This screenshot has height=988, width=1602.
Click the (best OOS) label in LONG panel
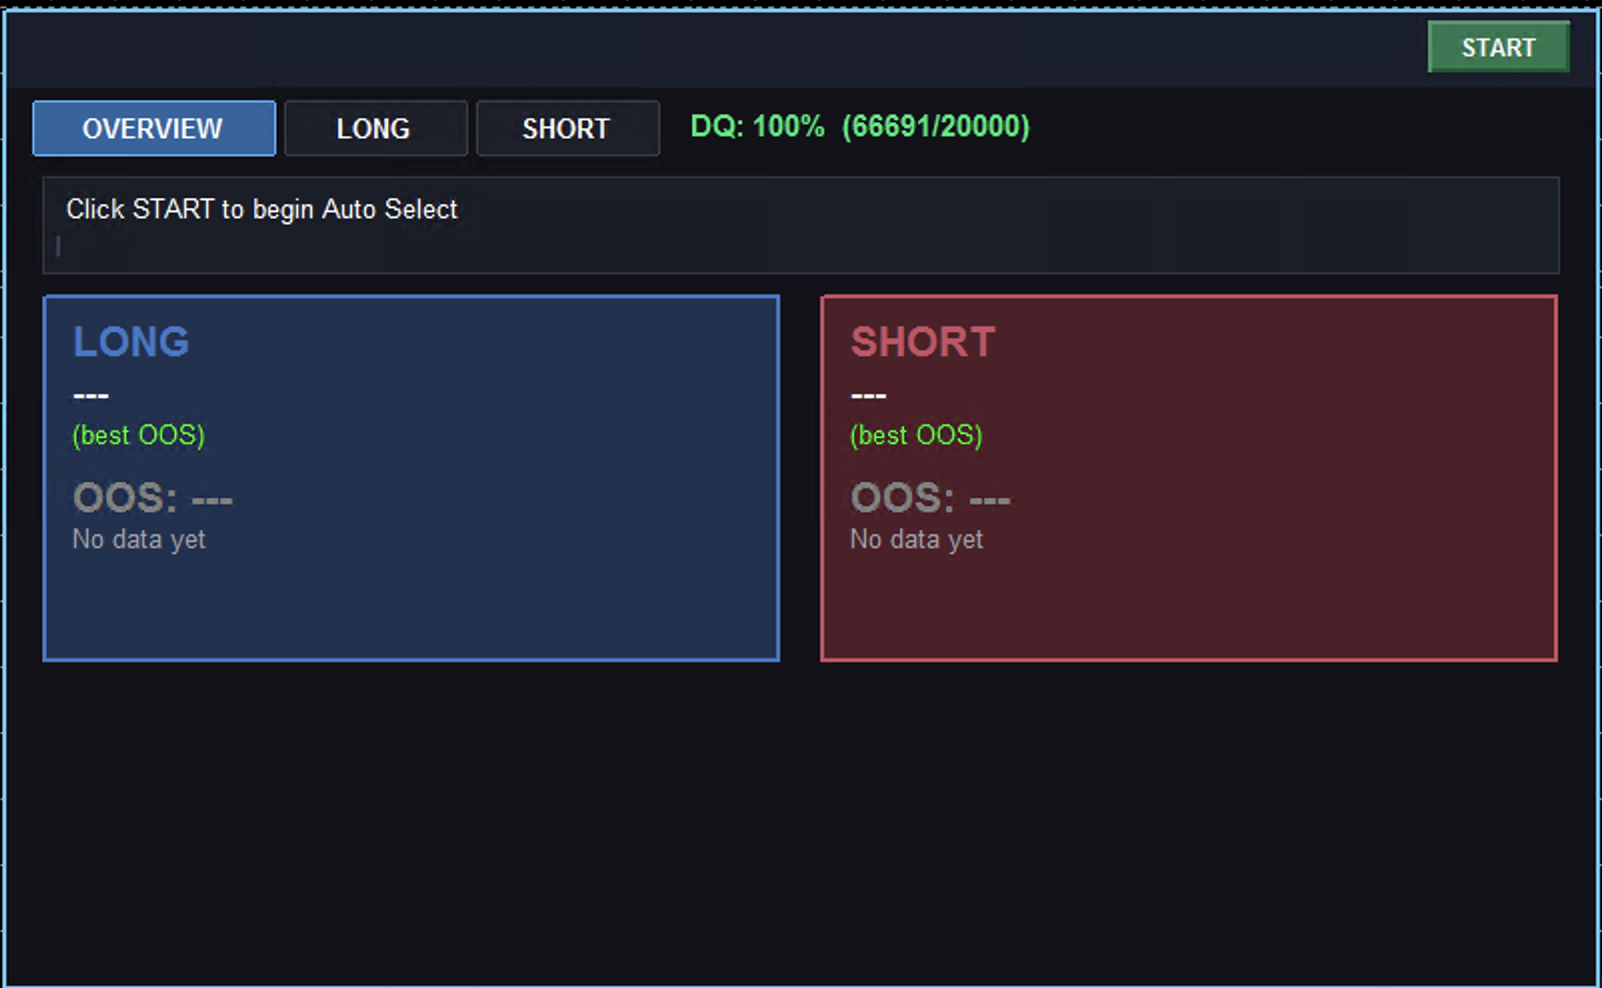(139, 435)
